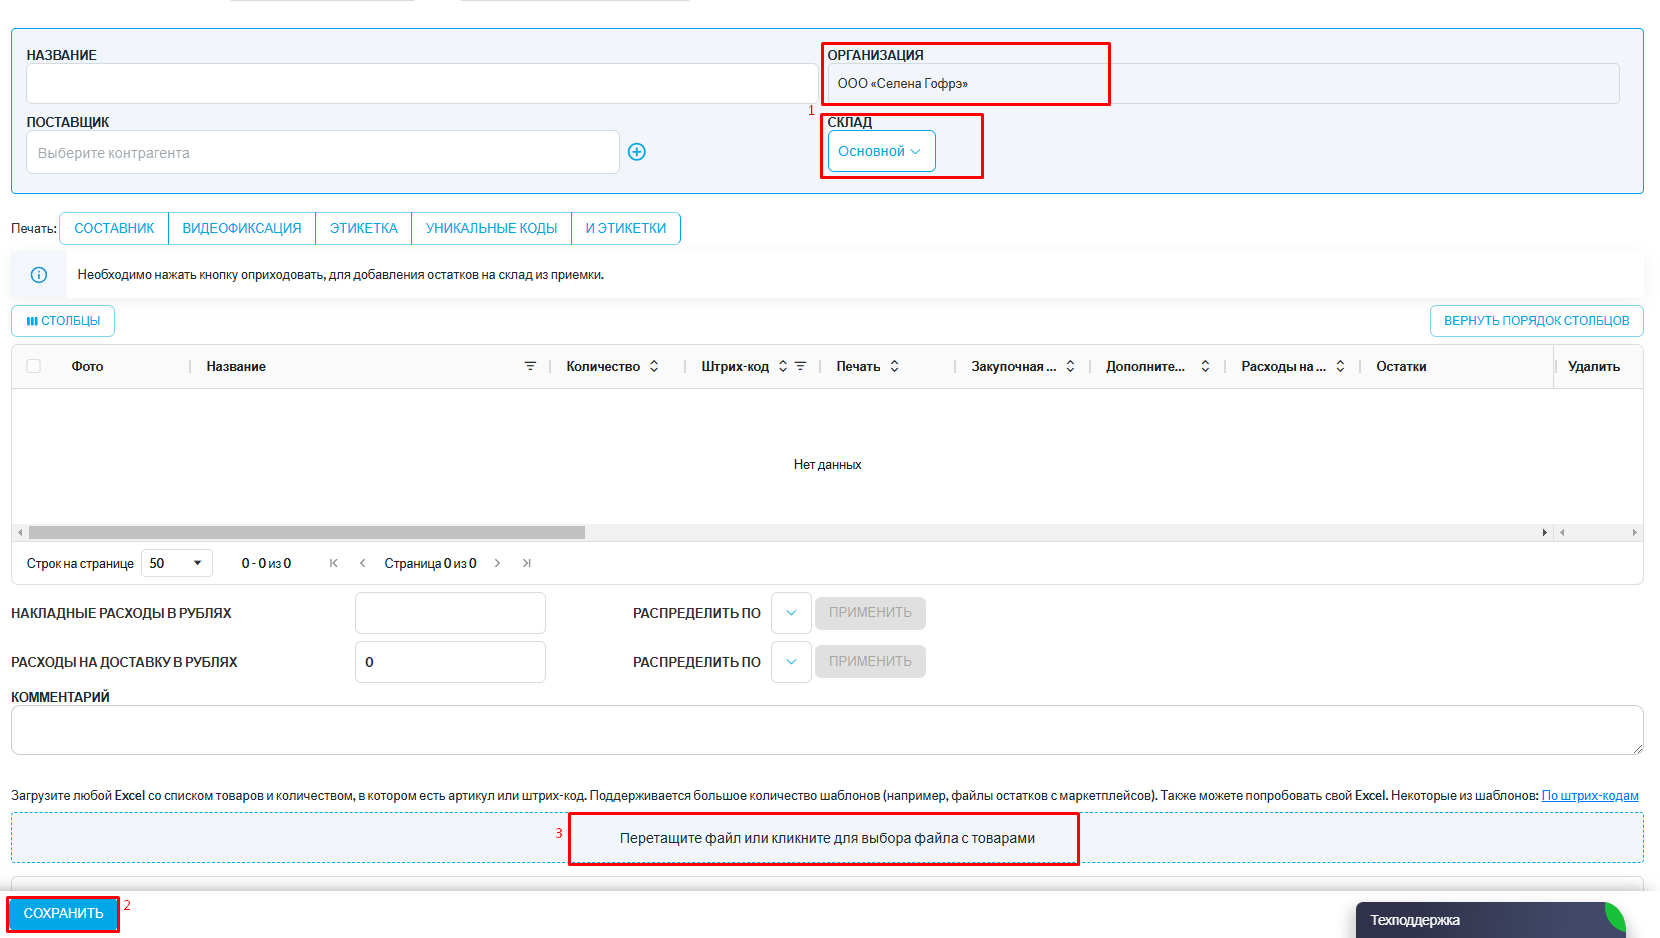Click the Сохранить button
This screenshot has width=1660, height=938.
click(x=64, y=913)
